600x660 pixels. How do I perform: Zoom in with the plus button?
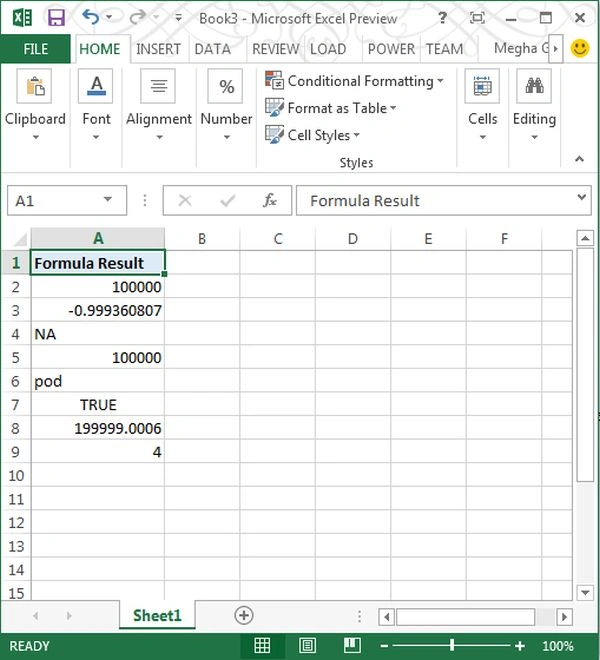pos(520,646)
